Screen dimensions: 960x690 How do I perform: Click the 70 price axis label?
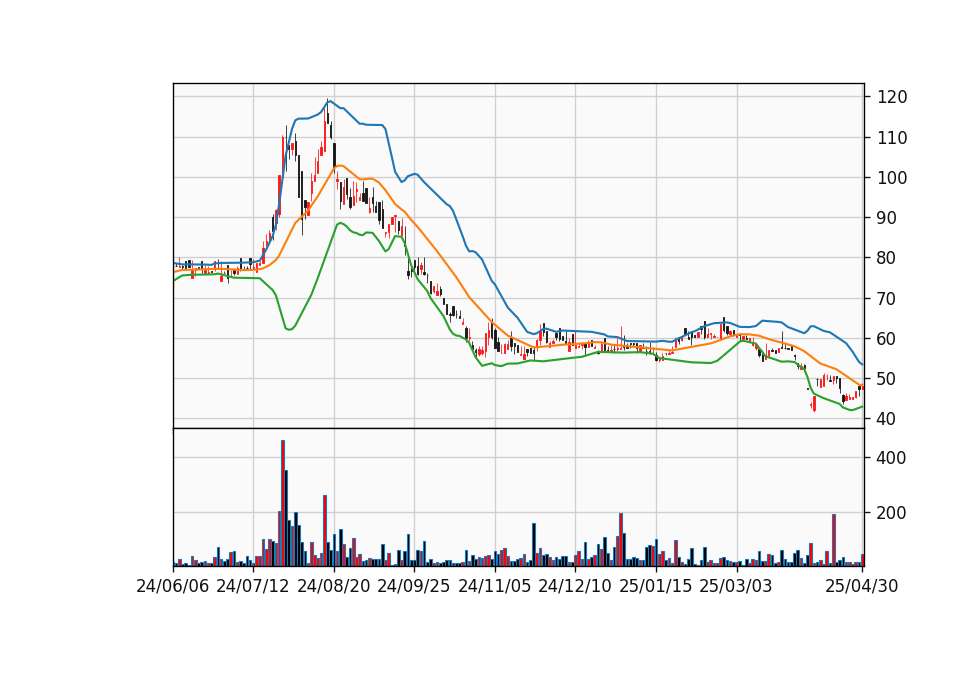(887, 299)
